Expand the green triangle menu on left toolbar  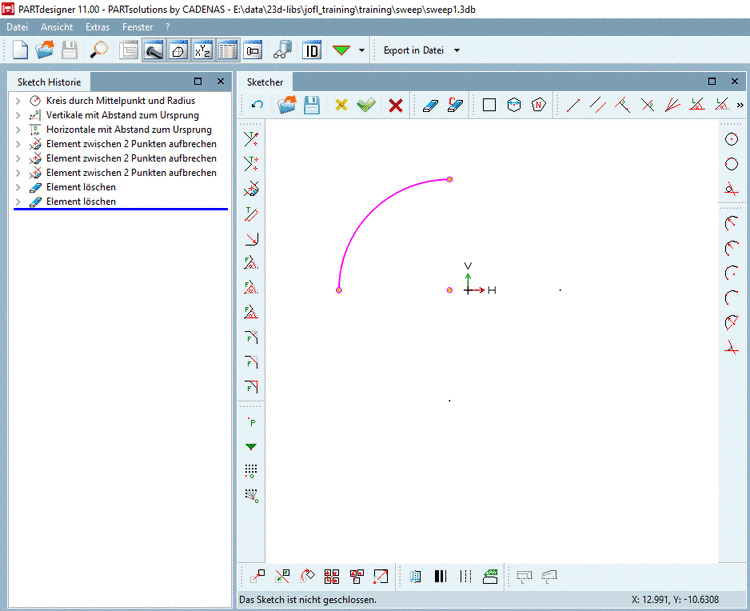point(251,446)
